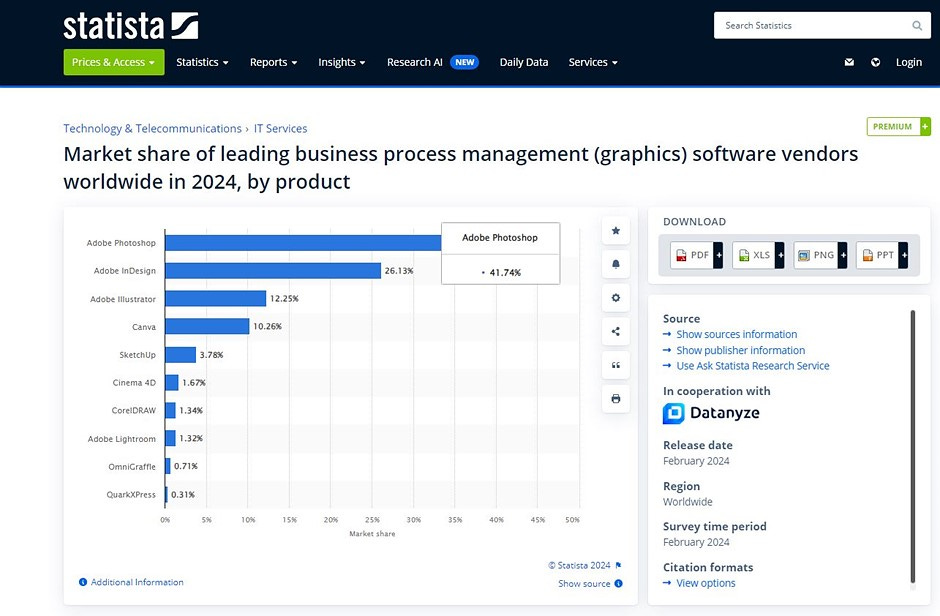The height and width of the screenshot is (616, 940).
Task: Click the OmniGraffle label
Action: click(132, 466)
